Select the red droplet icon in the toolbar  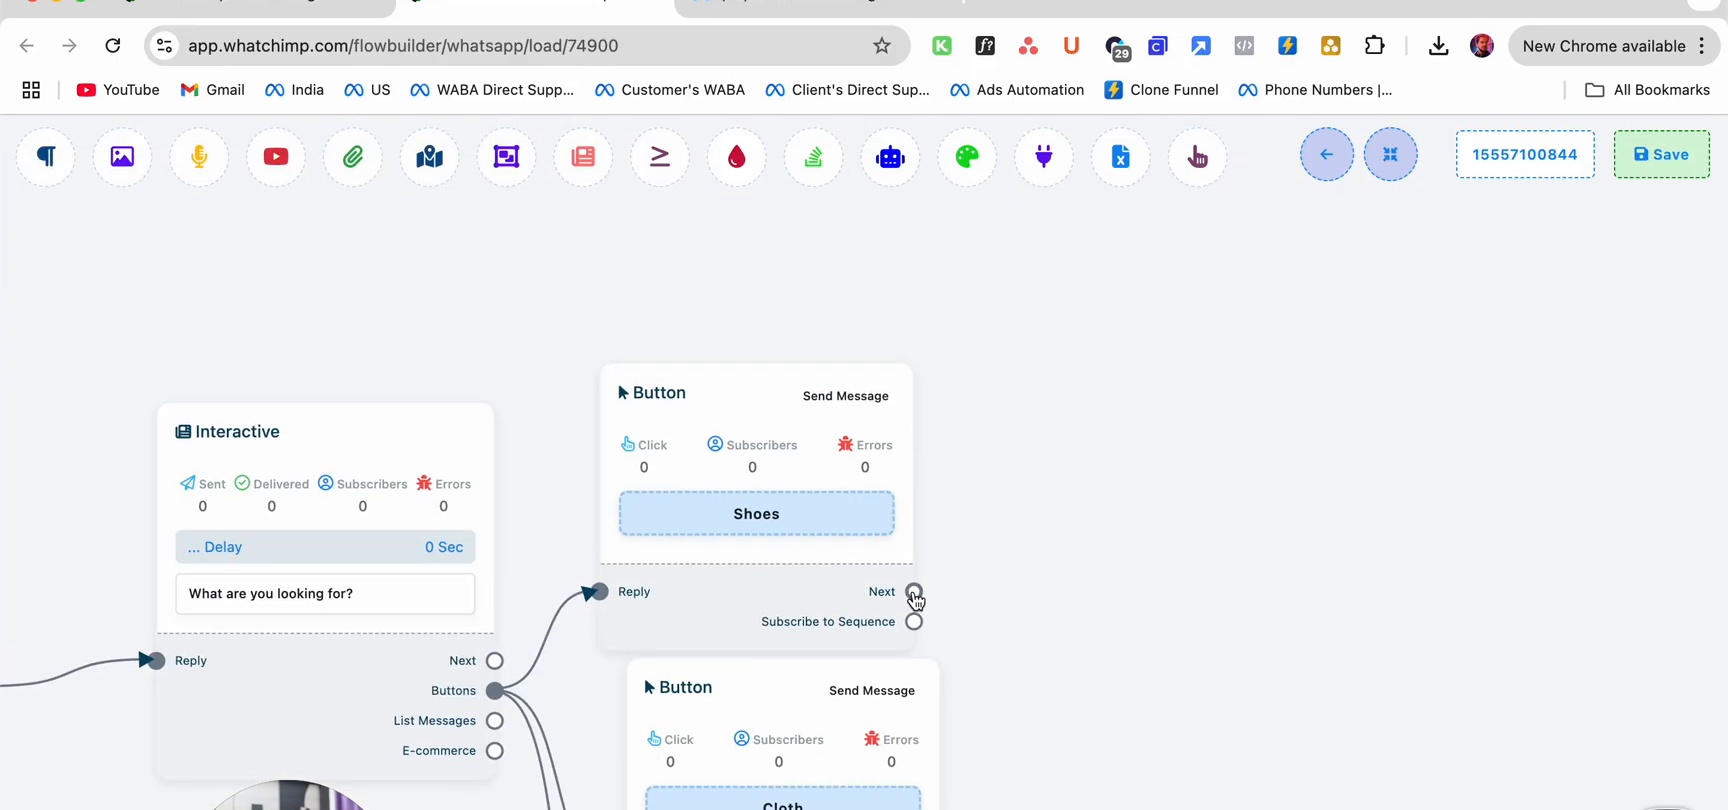click(x=737, y=156)
